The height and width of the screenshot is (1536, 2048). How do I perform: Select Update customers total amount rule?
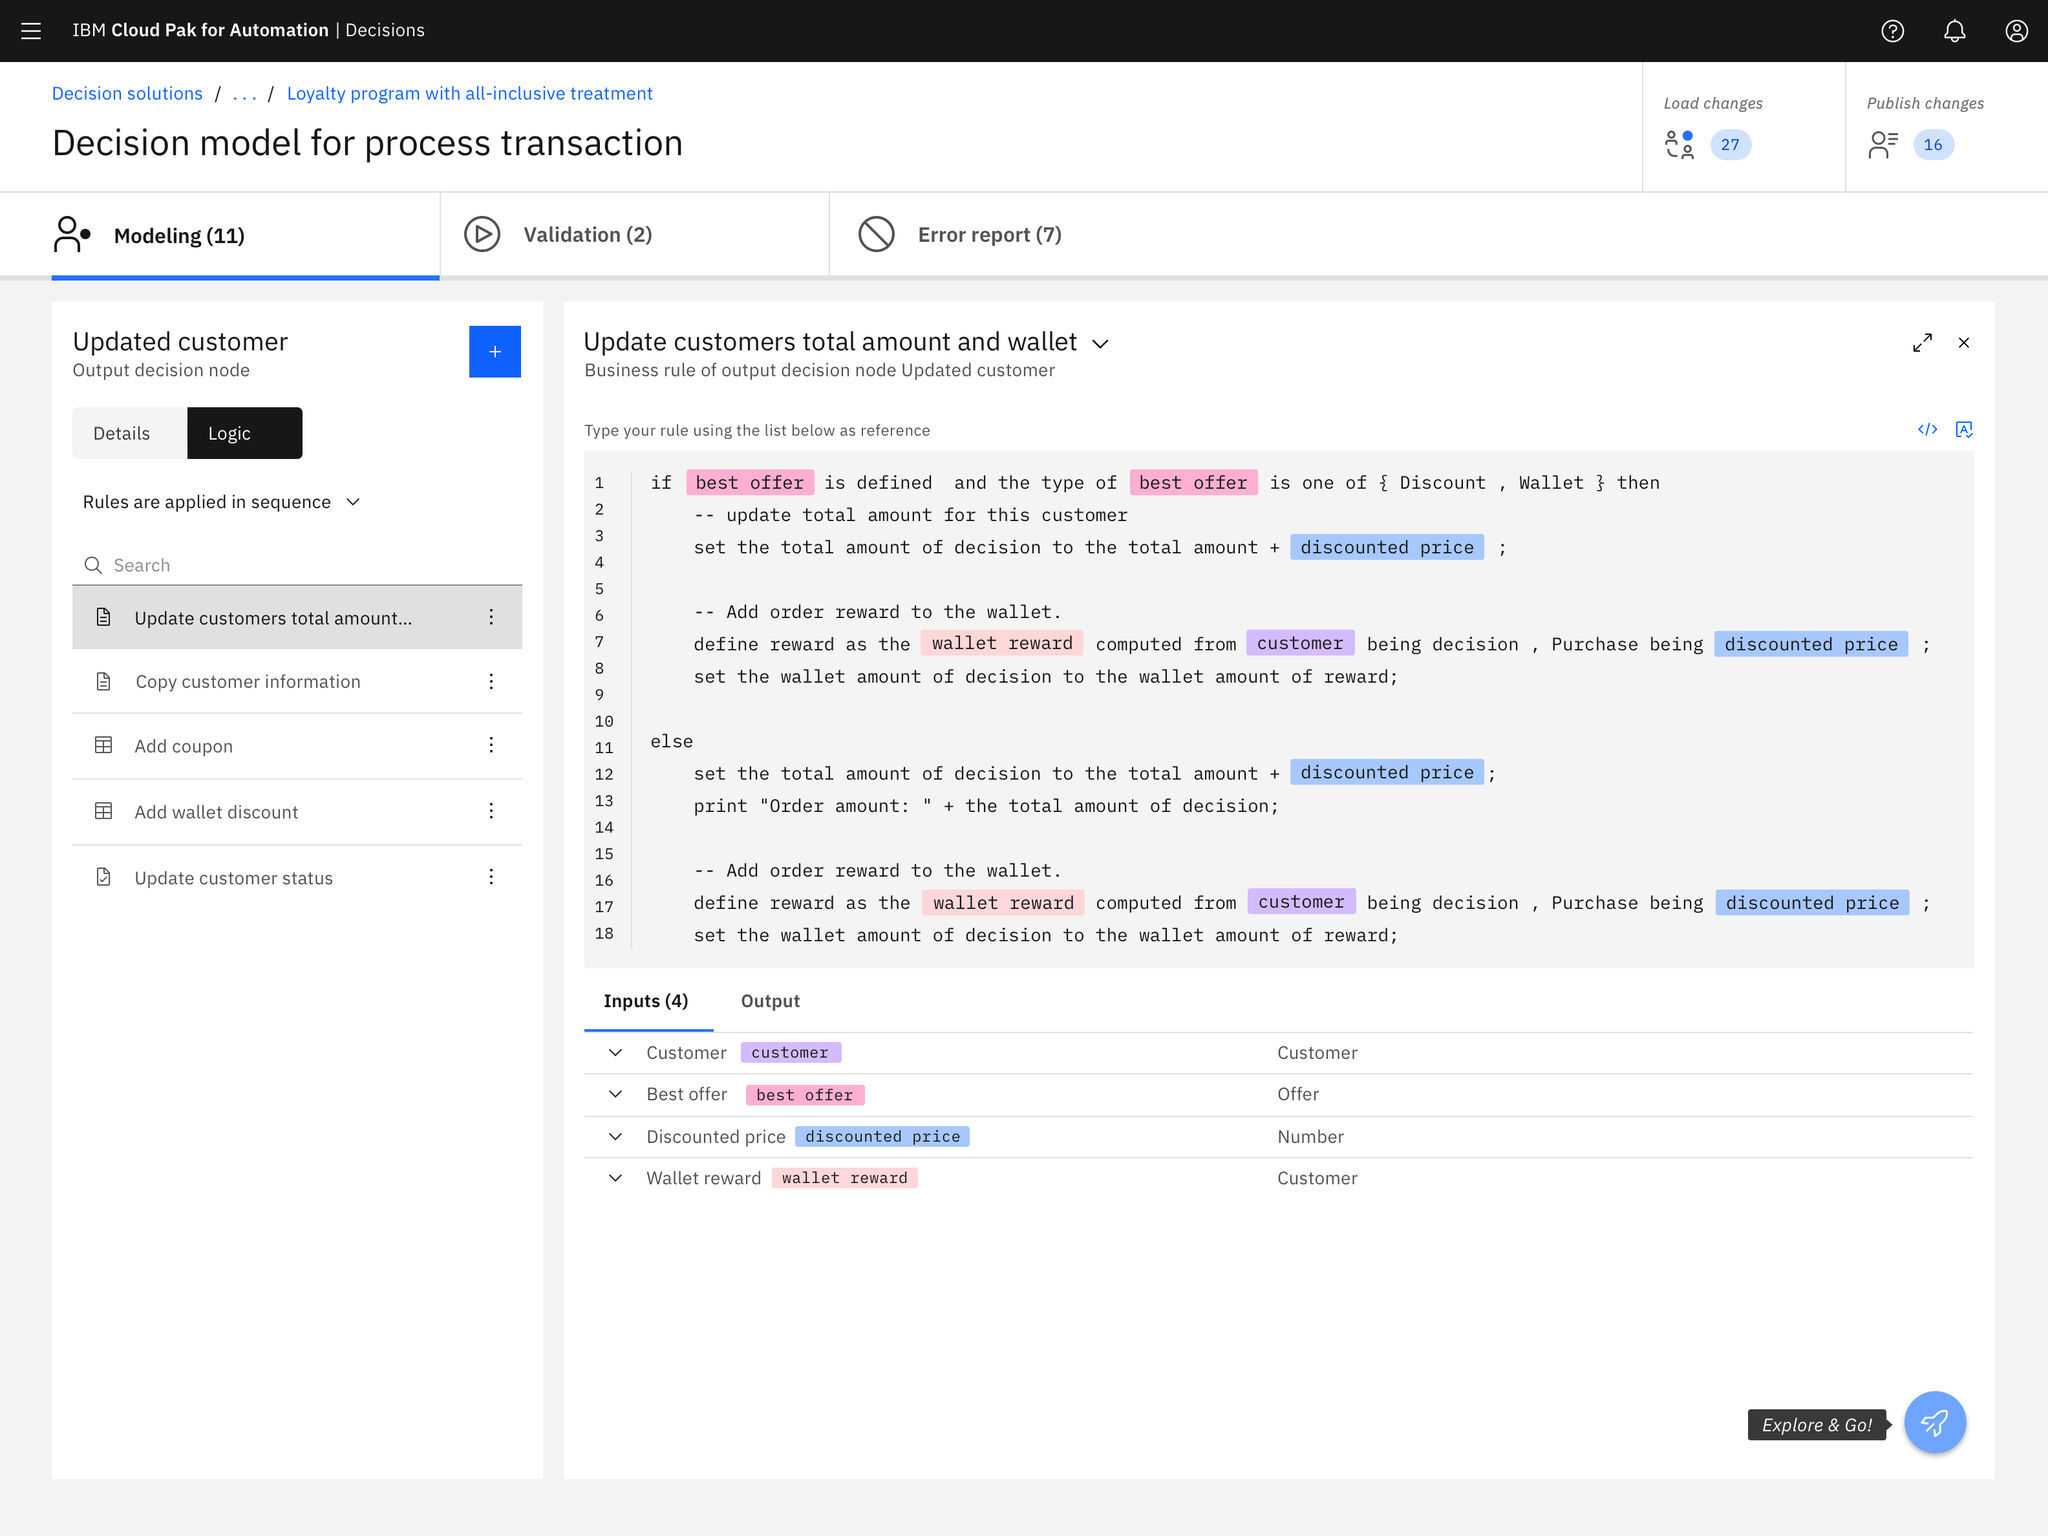pos(297,617)
